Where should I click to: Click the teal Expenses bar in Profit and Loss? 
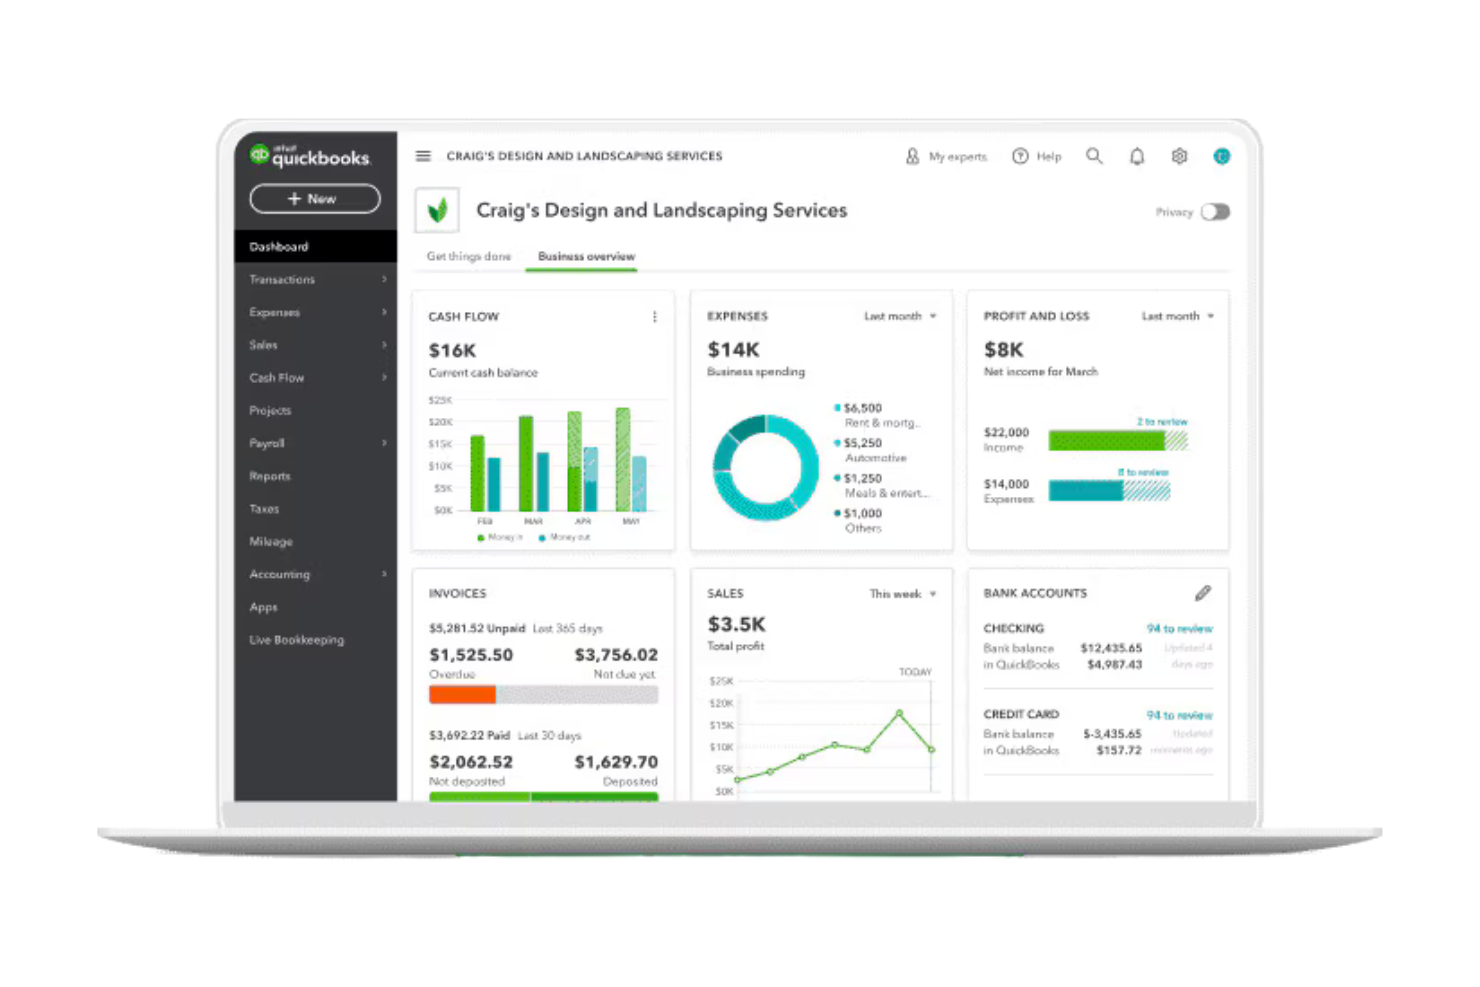(x=1086, y=491)
